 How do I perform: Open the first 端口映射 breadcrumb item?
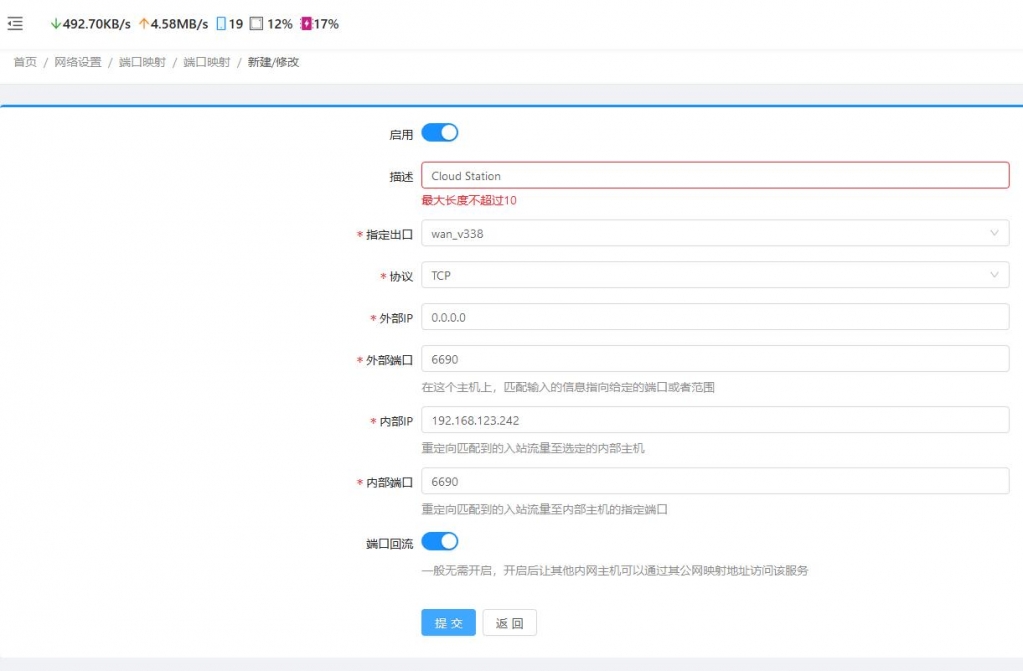pyautogui.click(x=142, y=62)
